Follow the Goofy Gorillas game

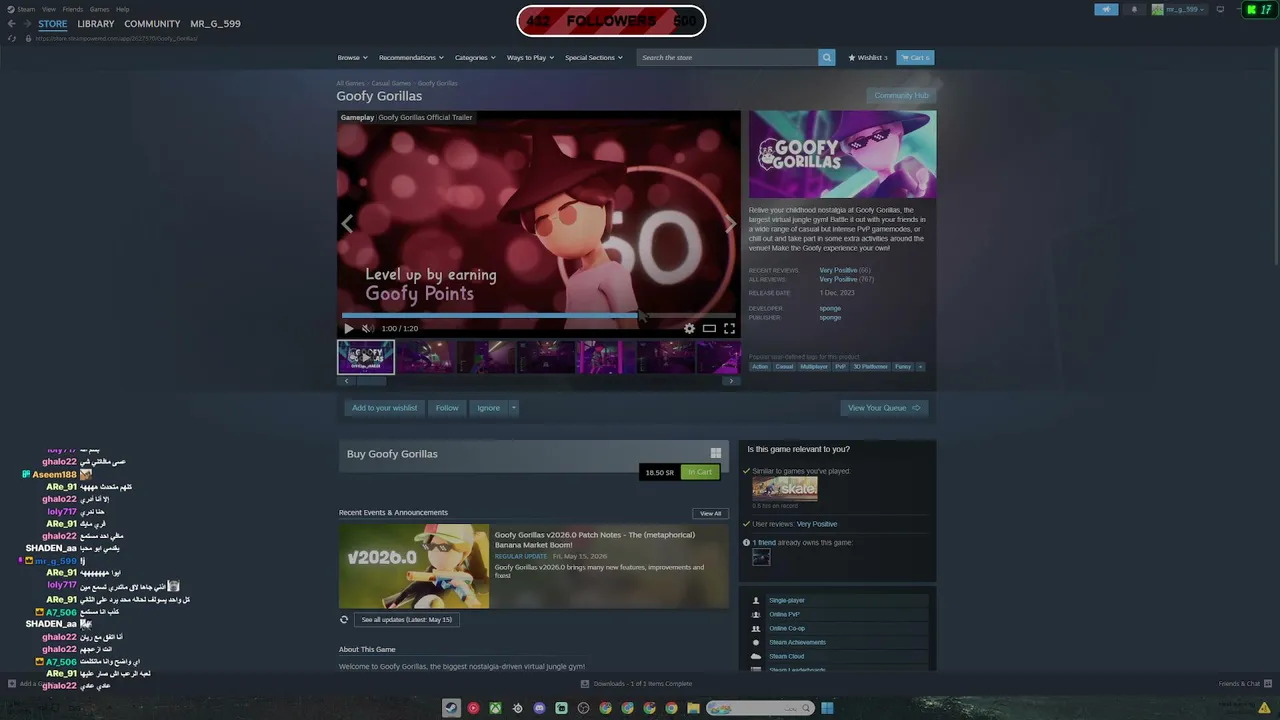coord(447,408)
